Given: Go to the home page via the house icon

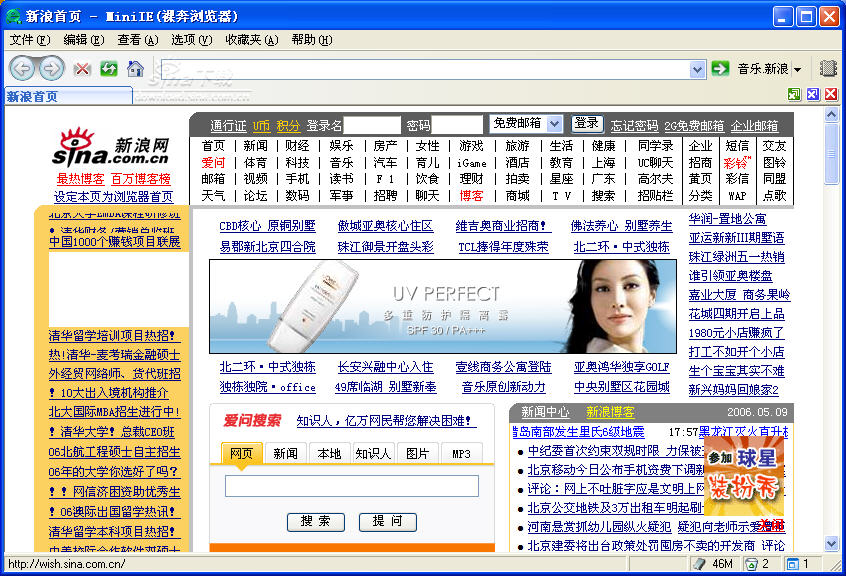Looking at the screenshot, I should tap(135, 69).
